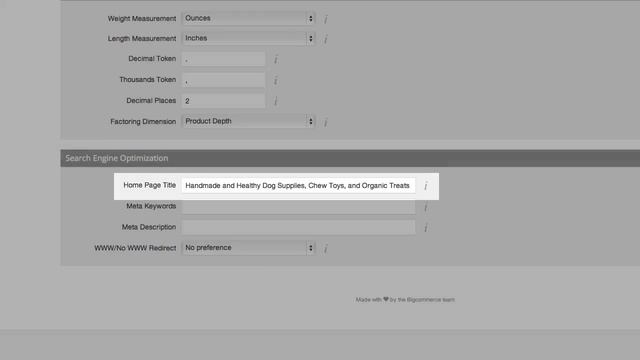Open the Length Measurement dropdown

pyautogui.click(x=248, y=38)
